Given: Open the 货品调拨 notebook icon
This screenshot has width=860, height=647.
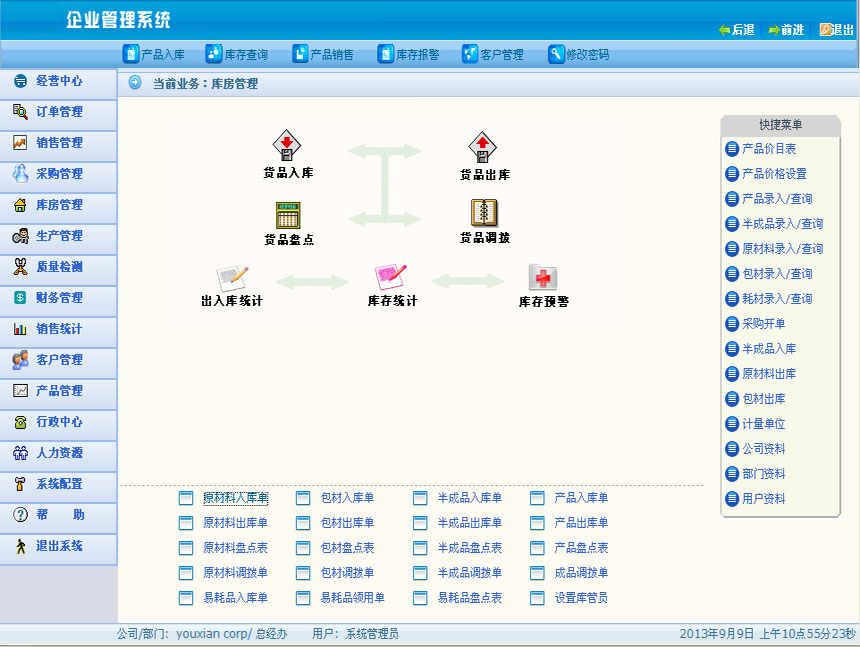Looking at the screenshot, I should click(484, 213).
